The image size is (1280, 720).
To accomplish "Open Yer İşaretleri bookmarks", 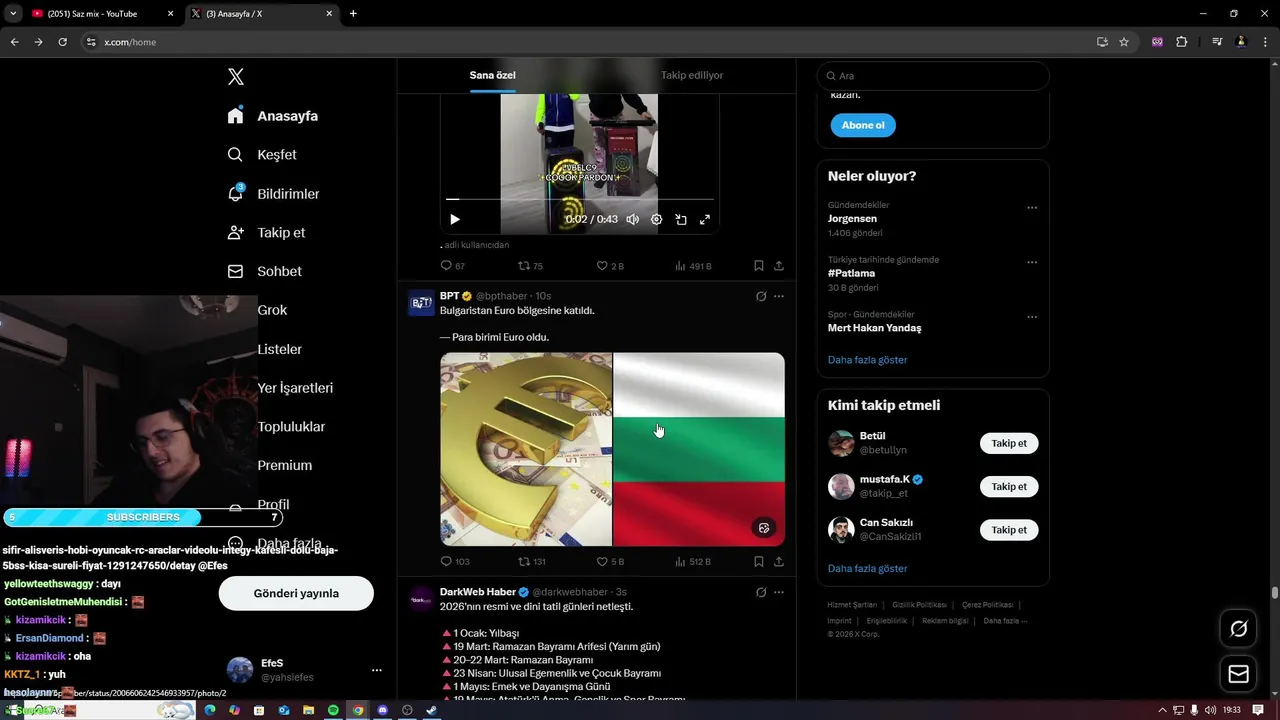I will [x=295, y=388].
